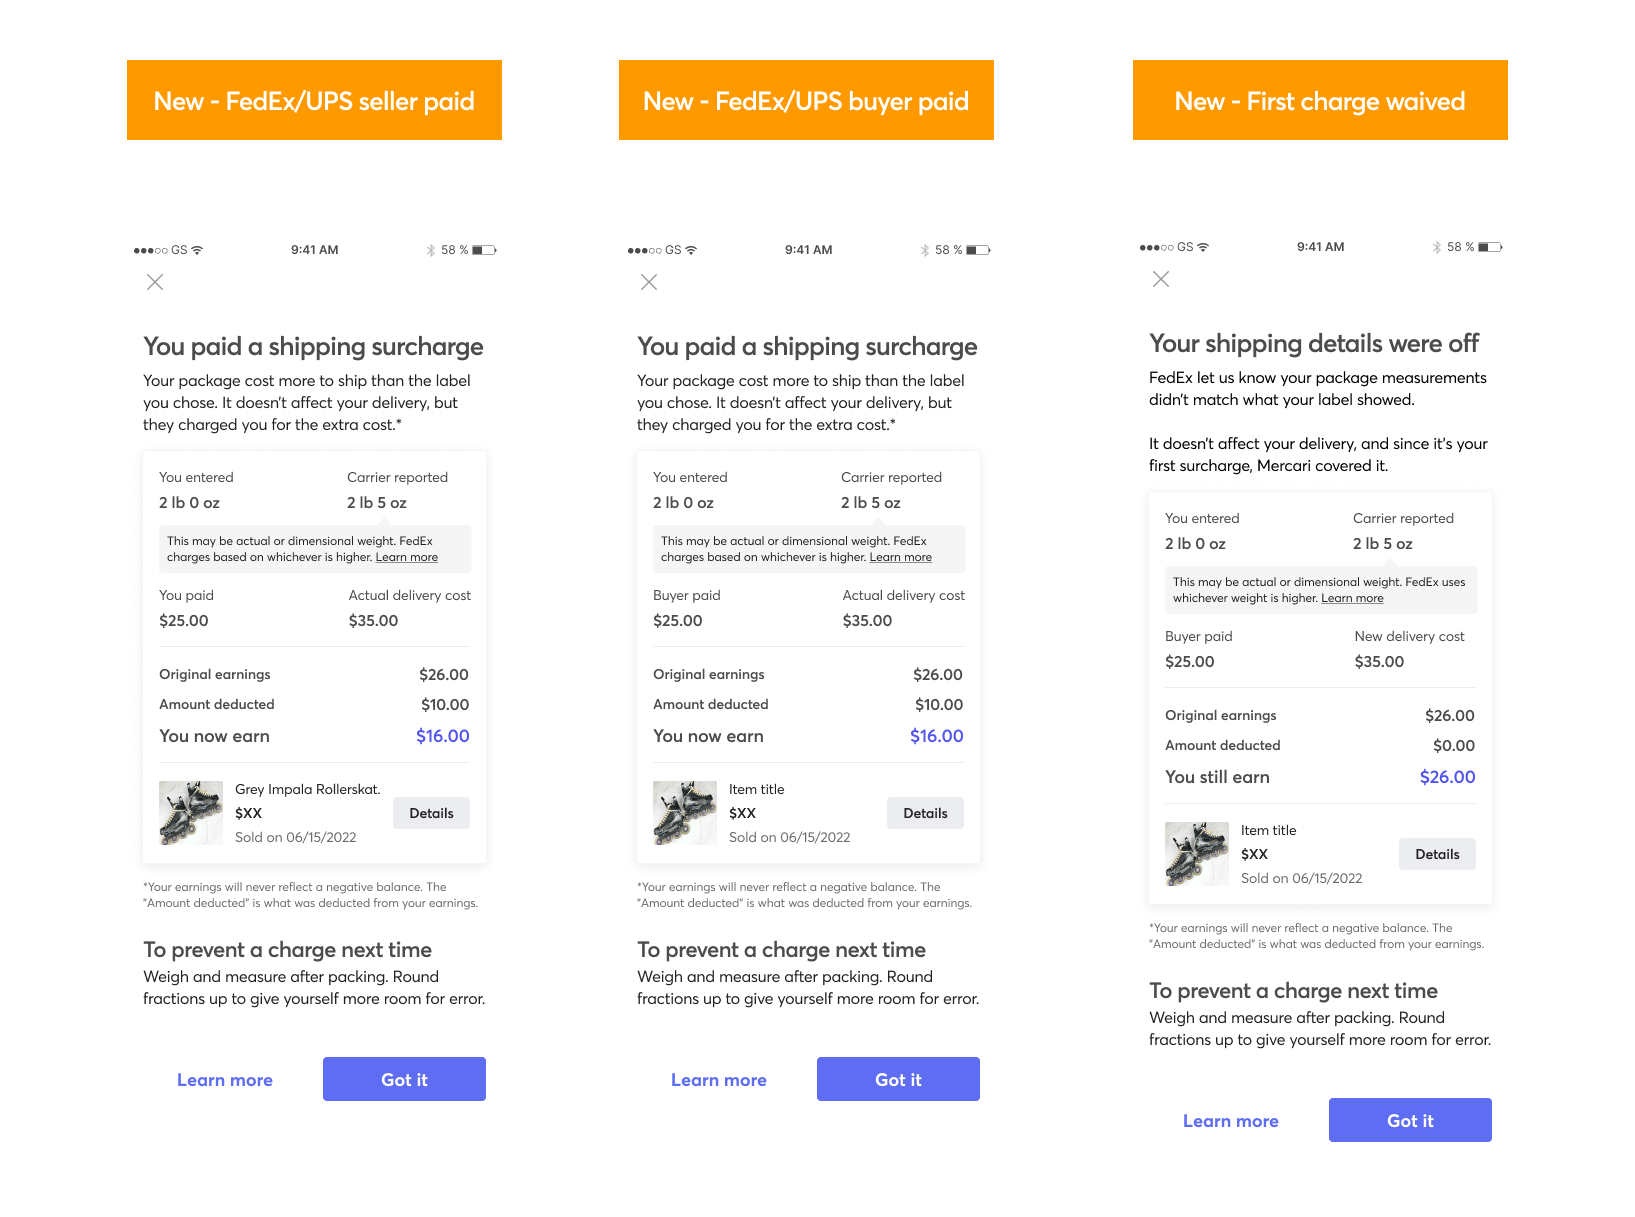Select the New - First charge waived label
Image resolution: width=1635 pixels, height=1217 pixels.
point(1320,100)
